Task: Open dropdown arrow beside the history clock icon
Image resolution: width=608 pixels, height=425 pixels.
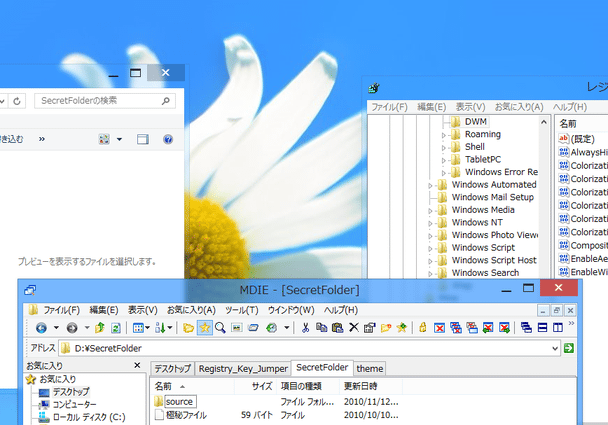Action: coord(287,328)
